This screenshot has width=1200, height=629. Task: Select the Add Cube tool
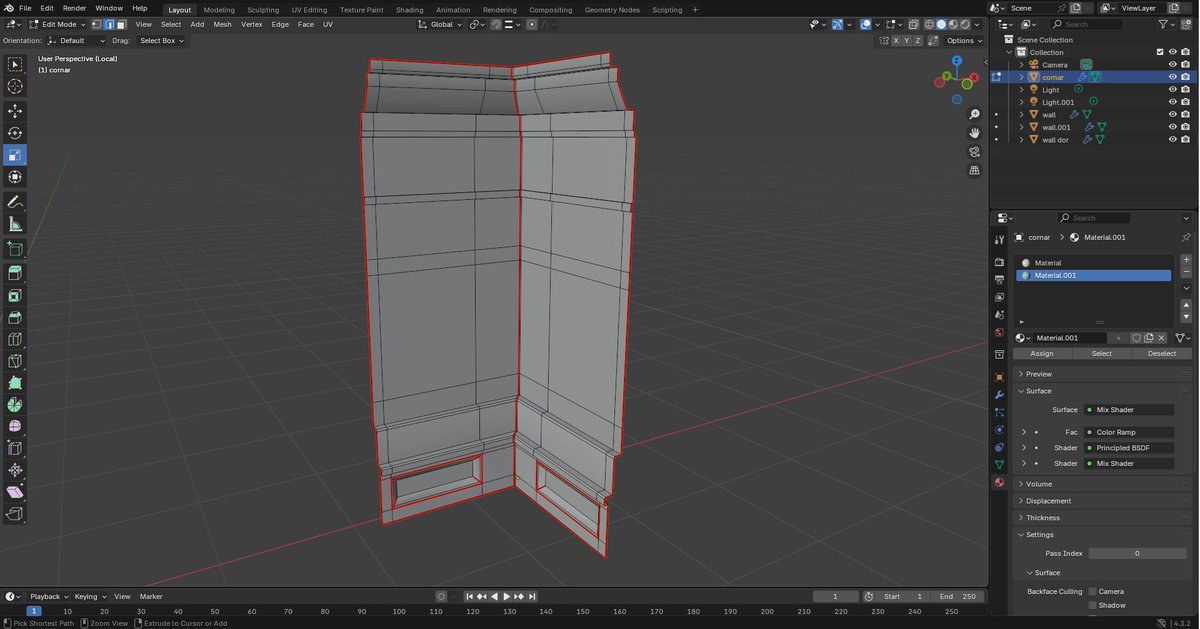15,249
